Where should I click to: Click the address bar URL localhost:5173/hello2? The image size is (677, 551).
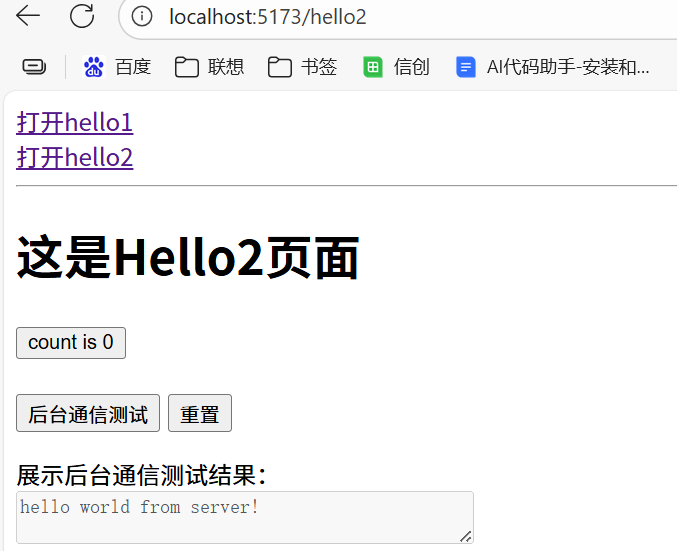tap(268, 17)
